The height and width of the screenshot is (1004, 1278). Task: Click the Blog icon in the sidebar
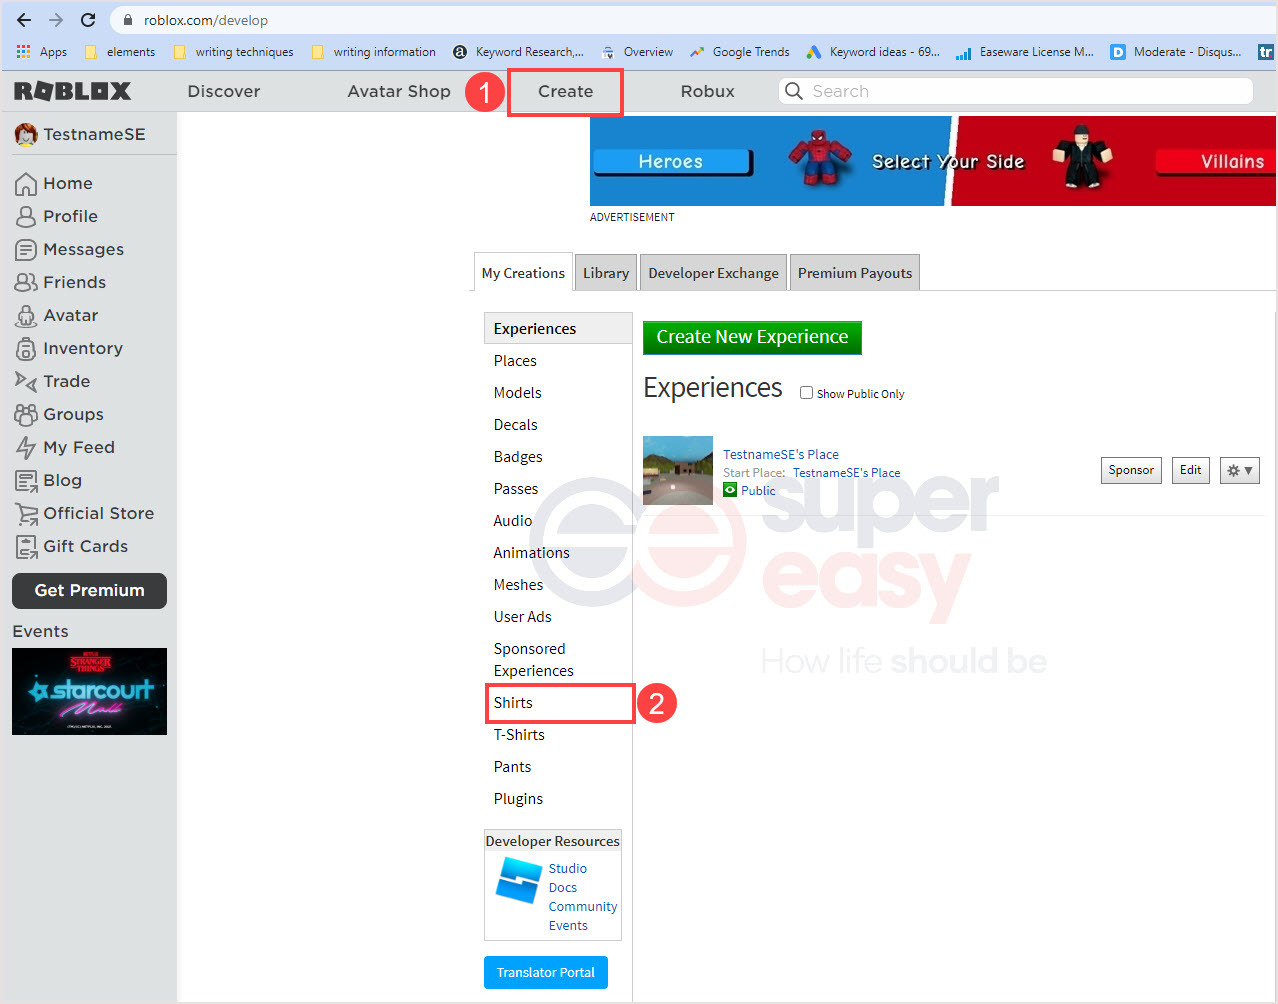[x=26, y=480]
